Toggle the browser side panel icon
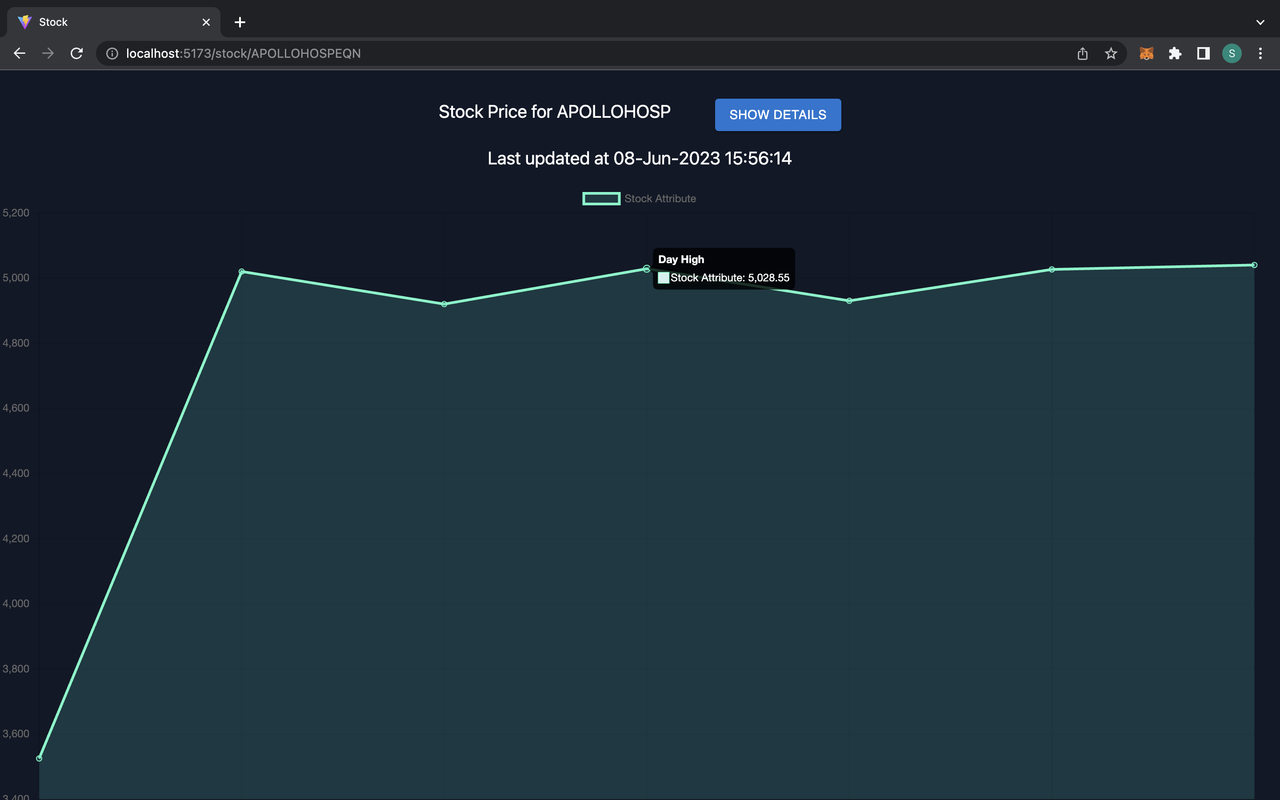Screen dimensions: 1280x800 (x=1203, y=53)
